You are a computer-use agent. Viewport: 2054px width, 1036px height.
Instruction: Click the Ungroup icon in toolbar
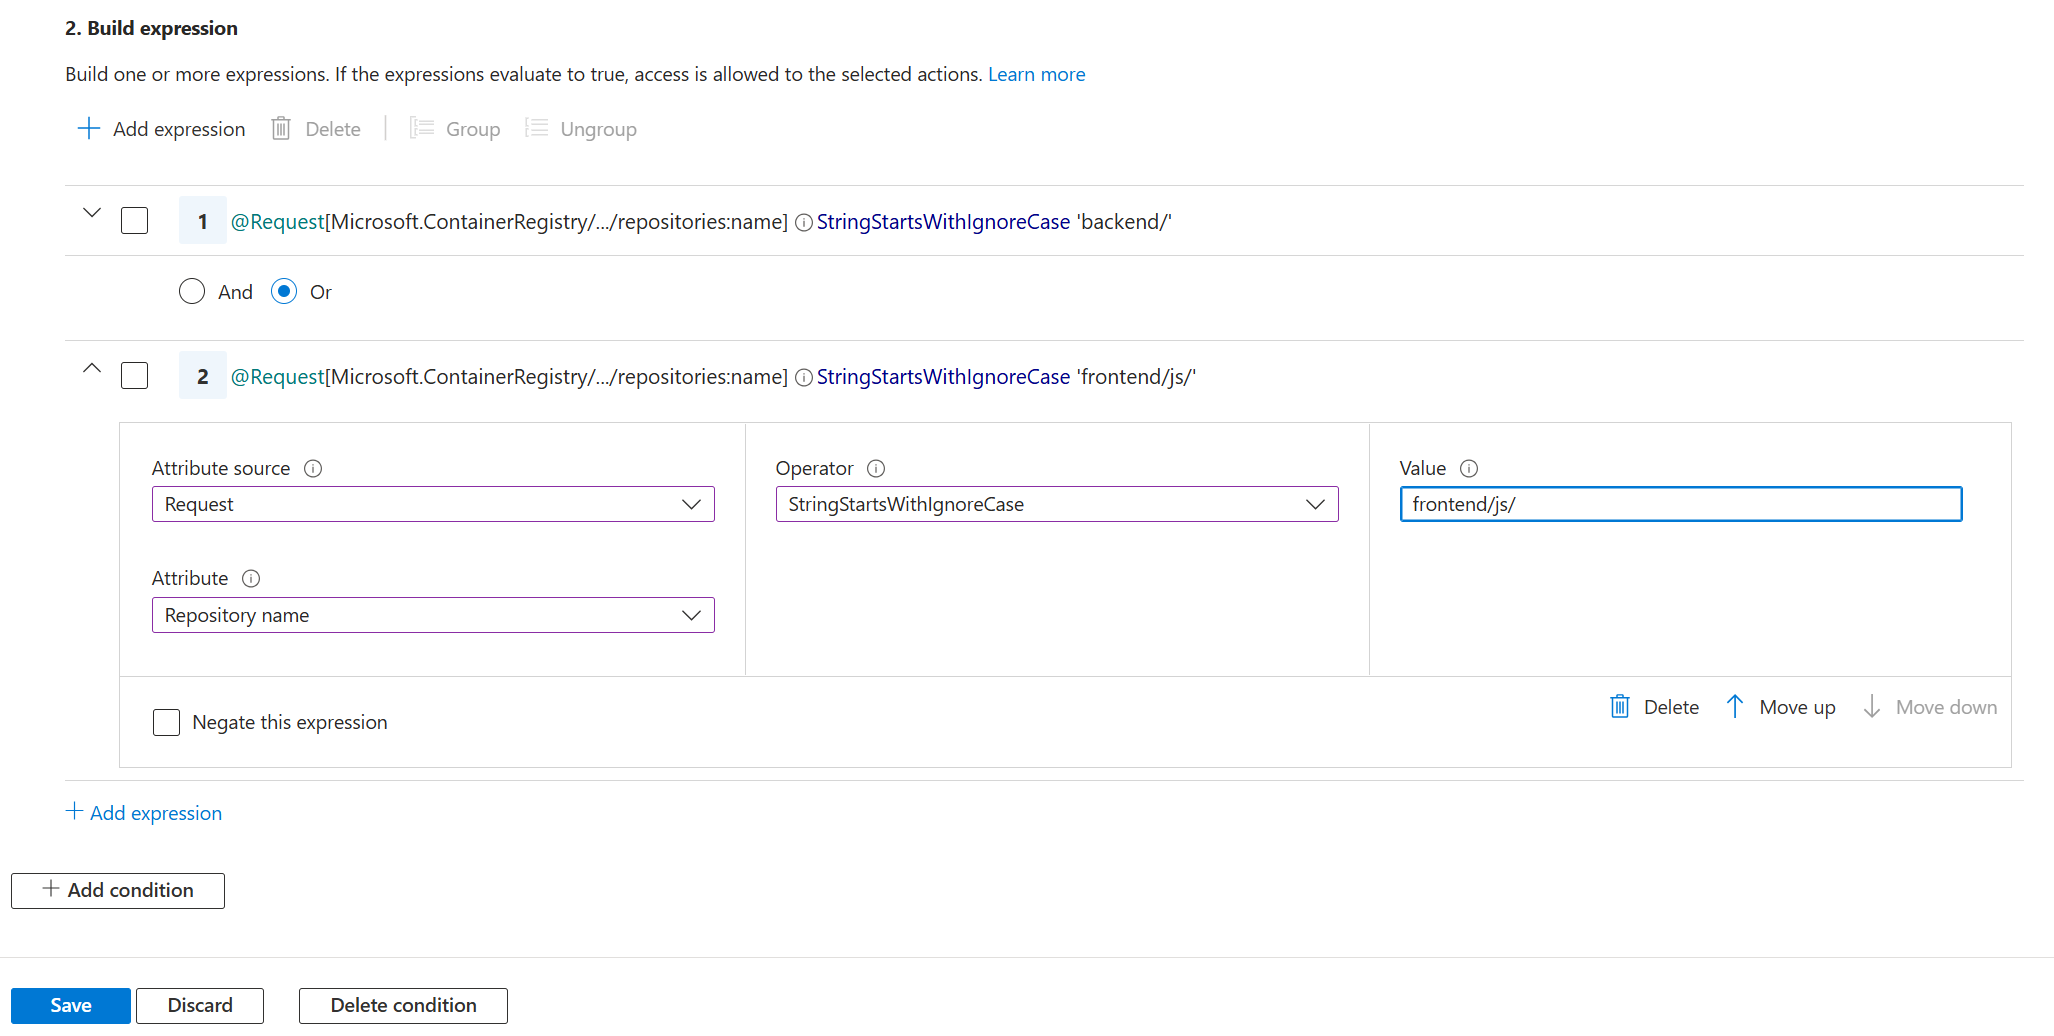pos(537,129)
